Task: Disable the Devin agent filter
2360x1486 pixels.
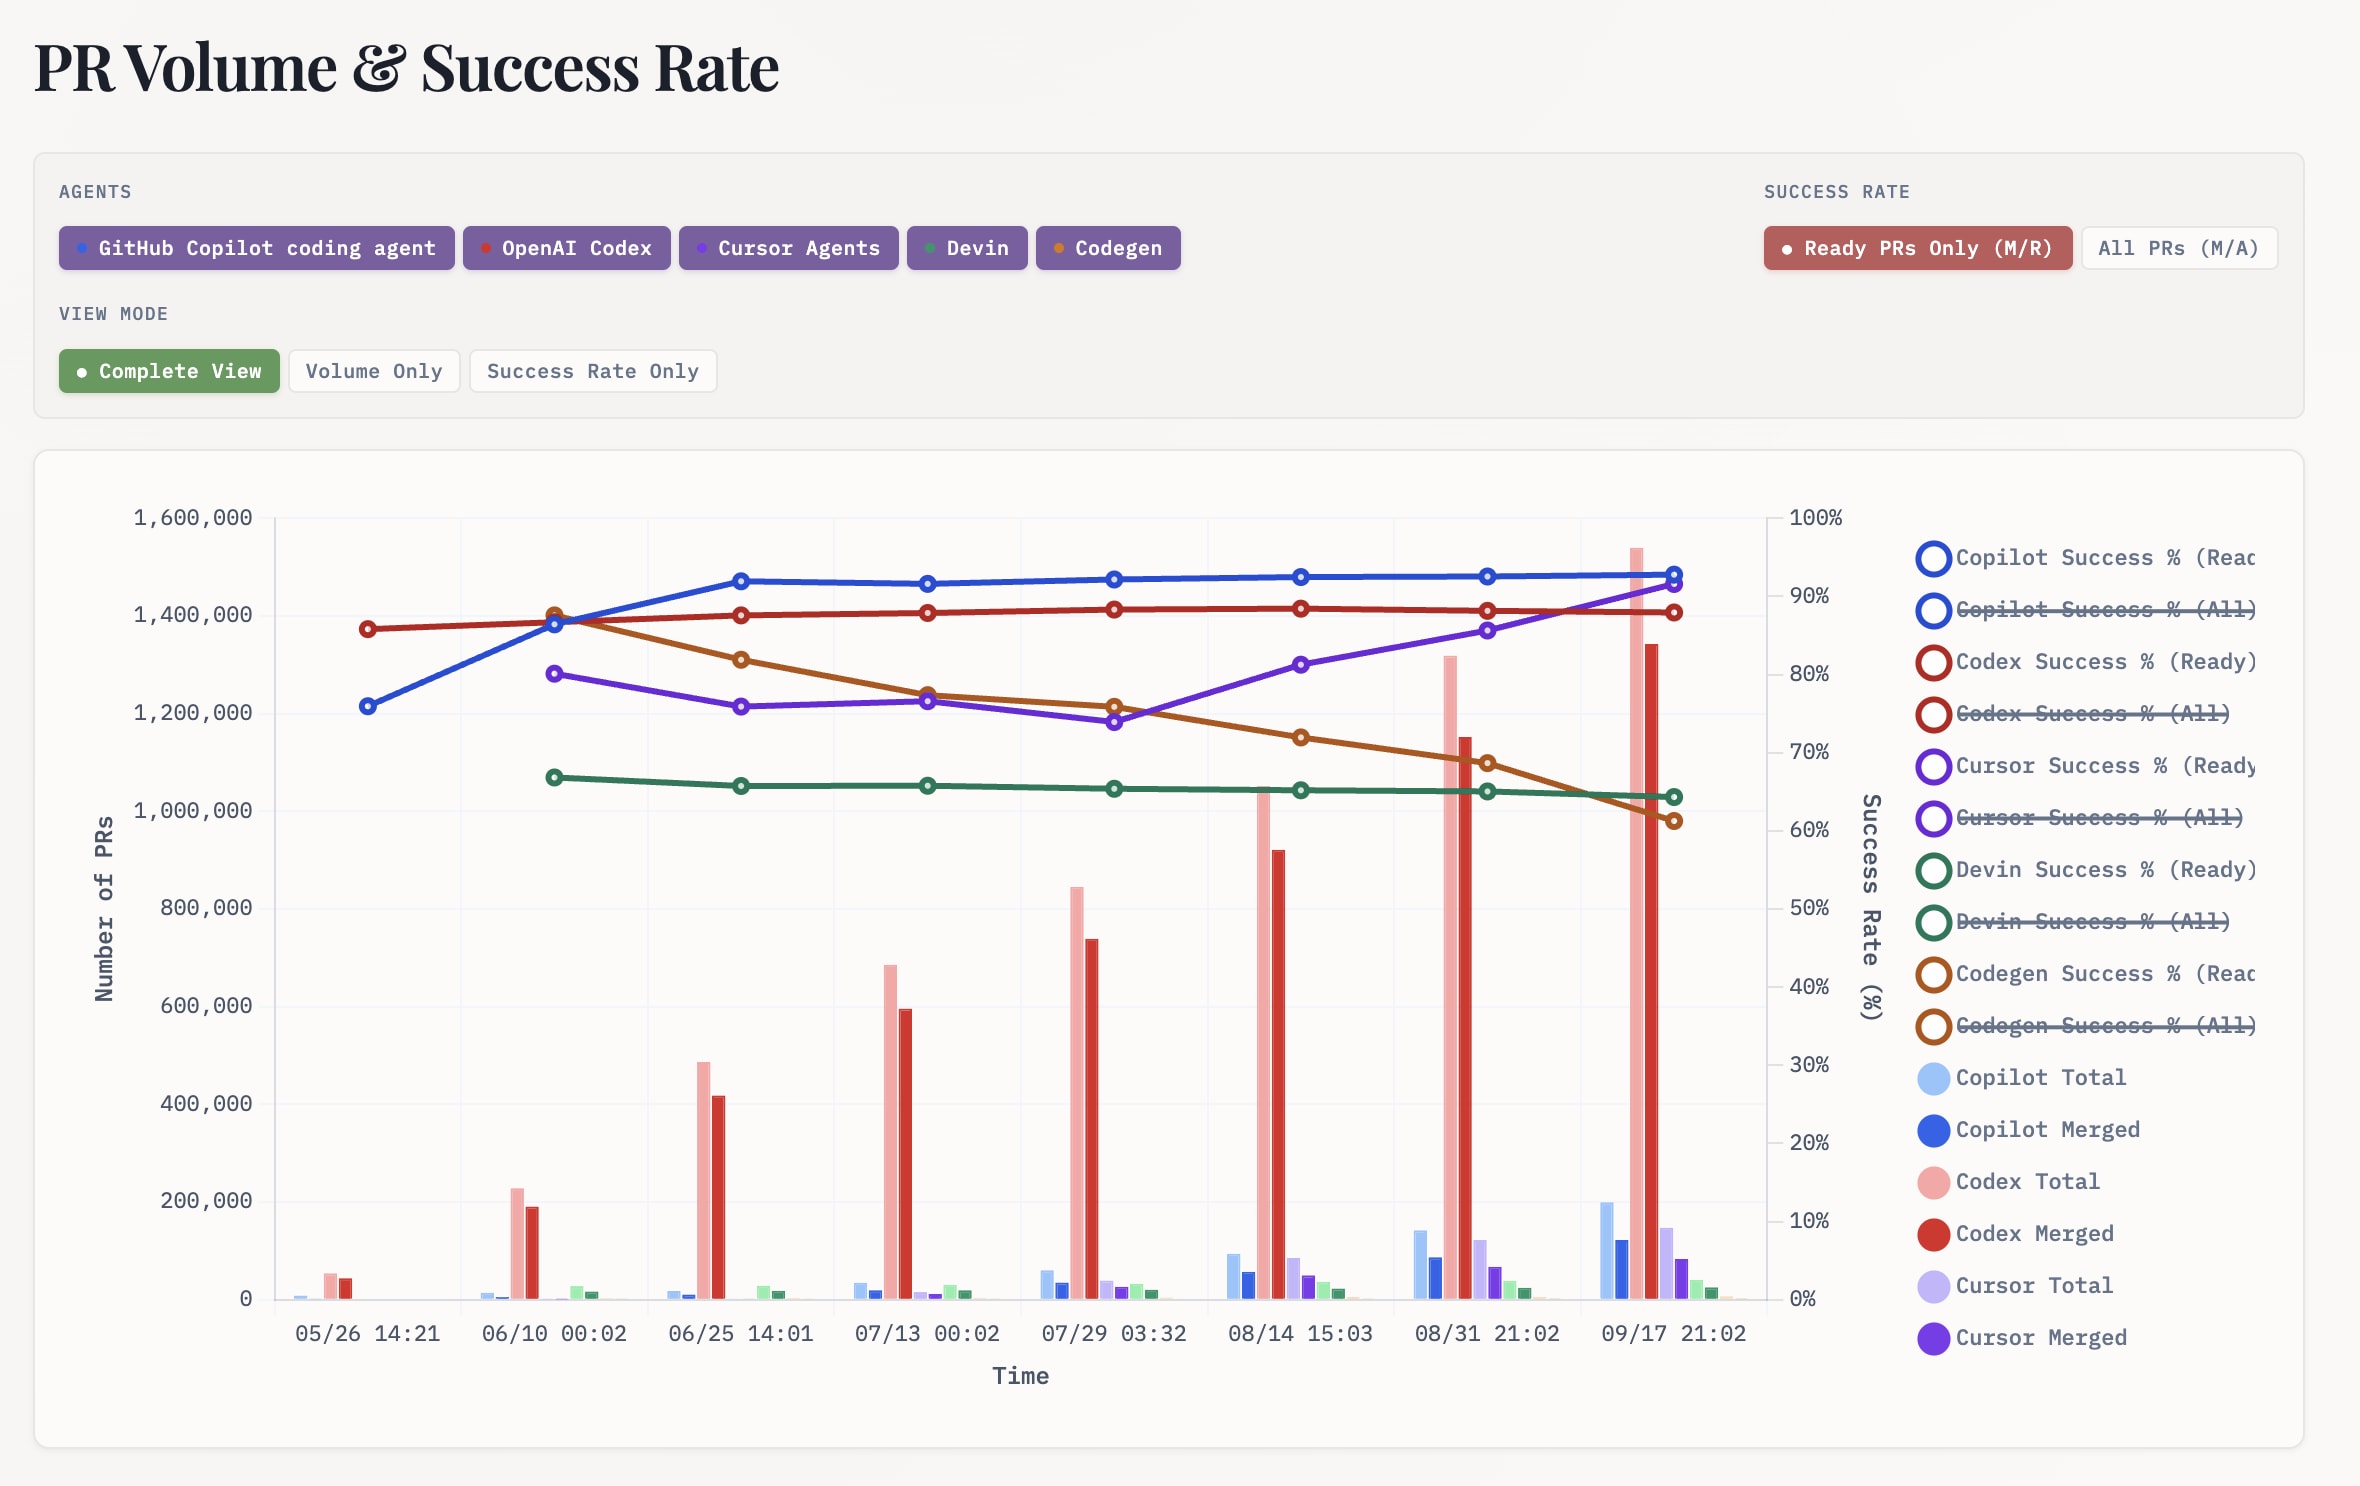Action: 966,248
